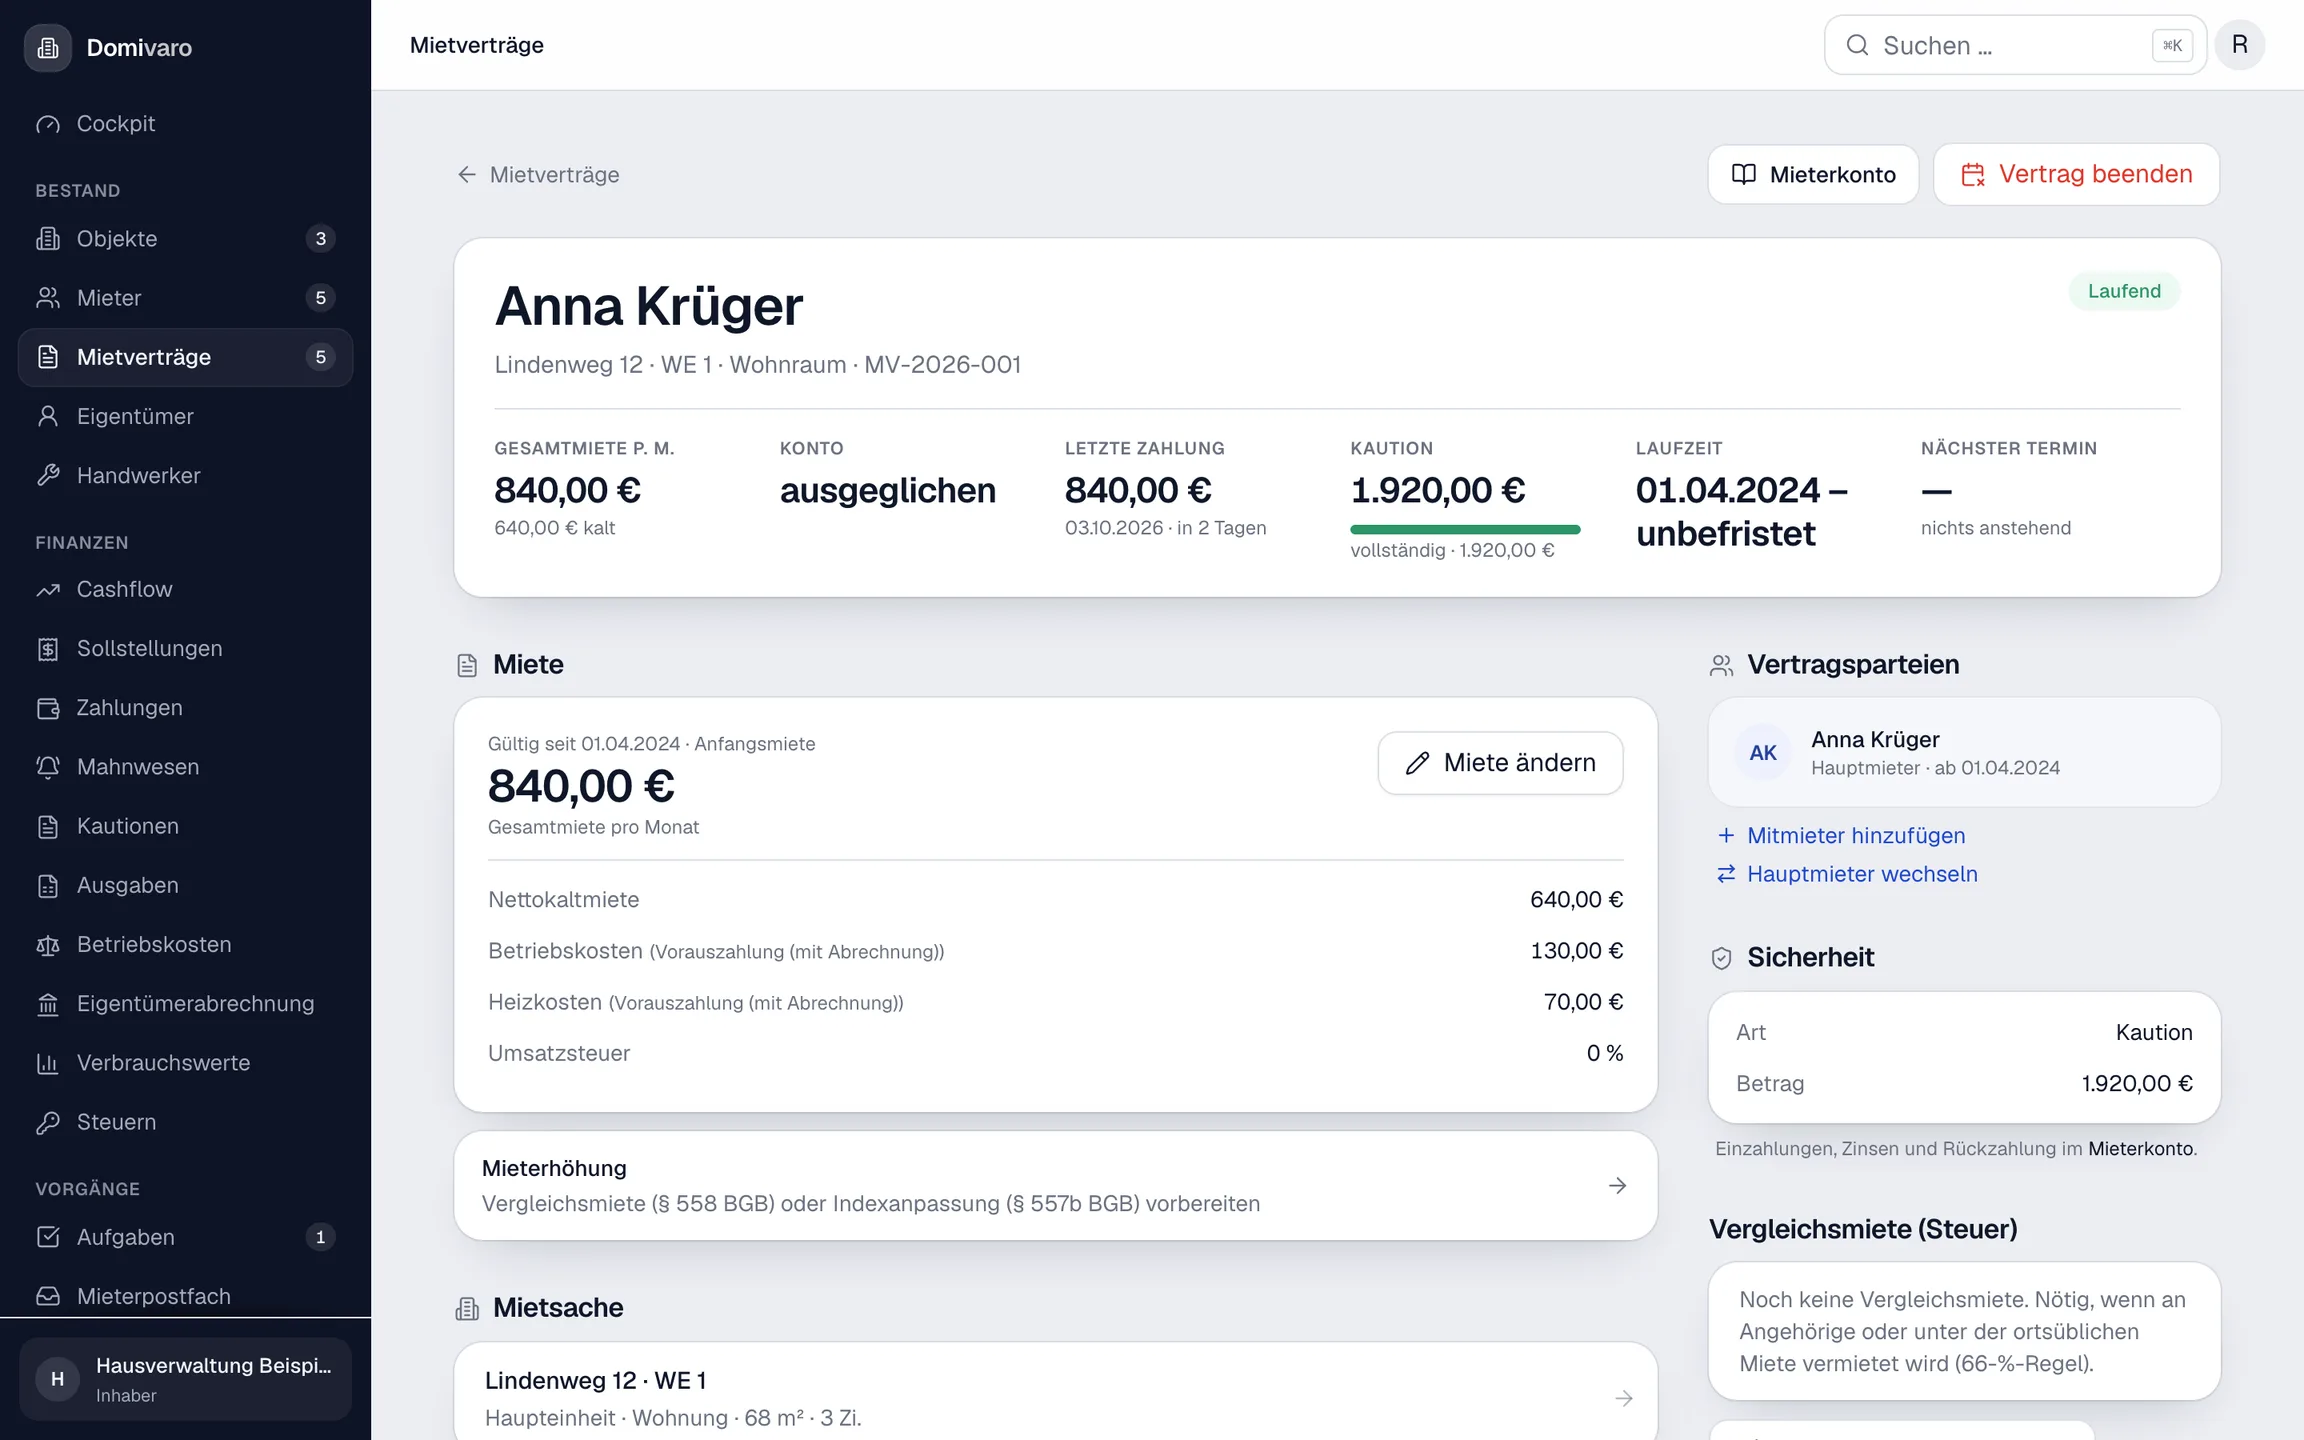Open Ausgaben in the sidebar
The image size is (2304, 1440).
pos(186,885)
